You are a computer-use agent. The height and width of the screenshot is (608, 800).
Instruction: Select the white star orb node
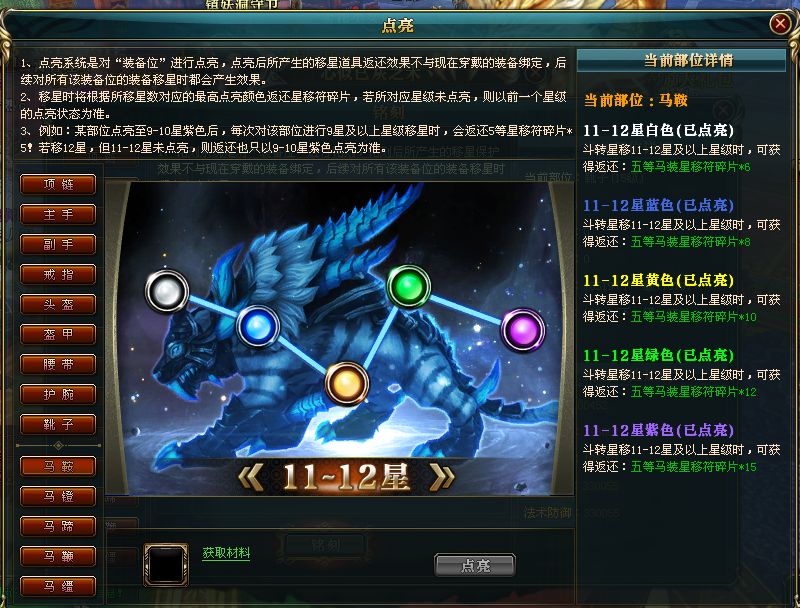[167, 291]
